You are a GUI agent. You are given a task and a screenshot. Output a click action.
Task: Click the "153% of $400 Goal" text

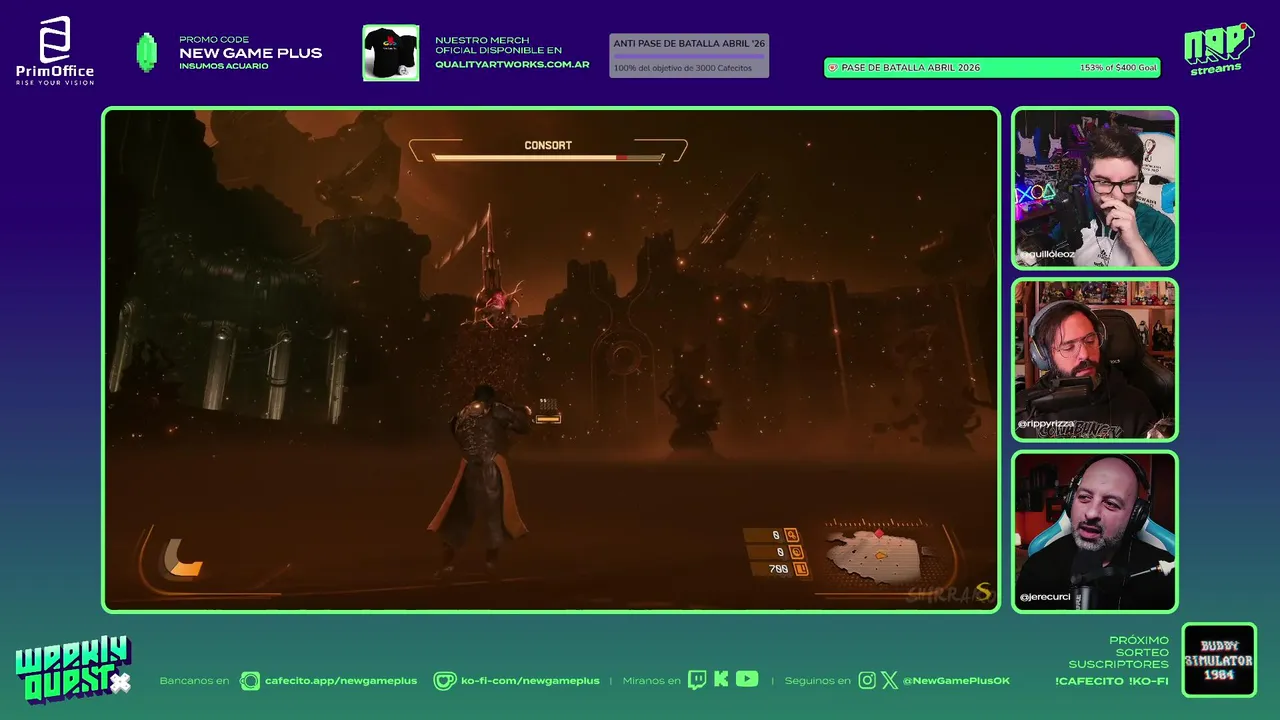[1118, 68]
